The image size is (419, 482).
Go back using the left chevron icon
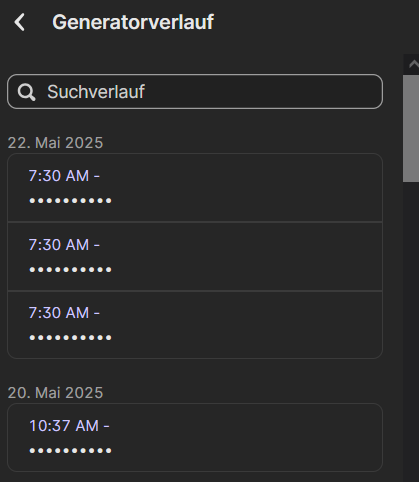pyautogui.click(x=20, y=22)
